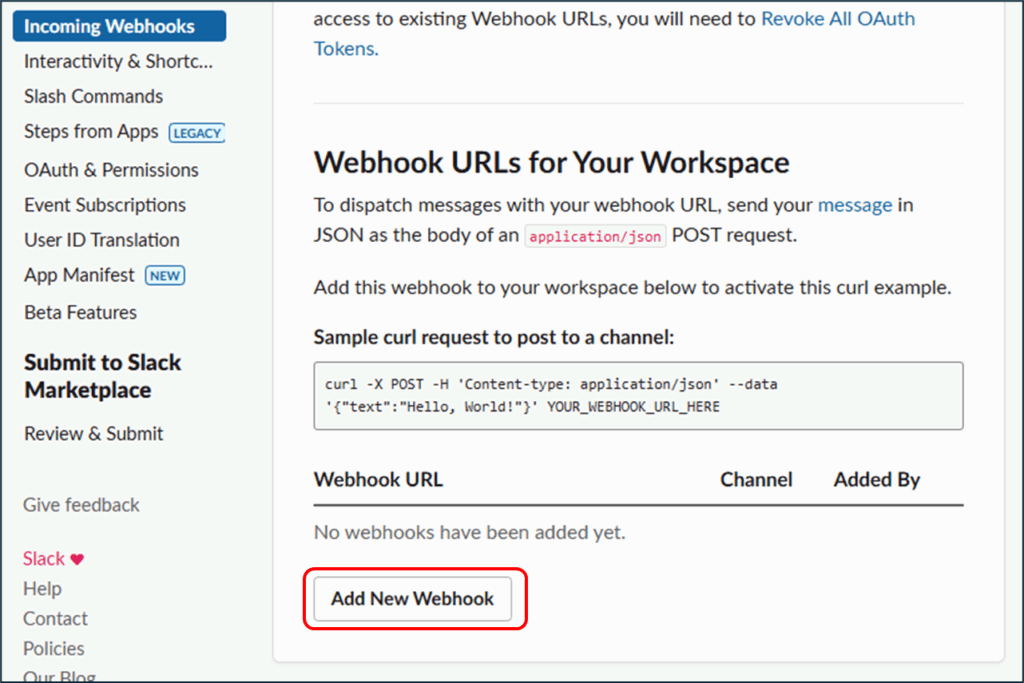Open the App Manifest page
The width and height of the screenshot is (1024, 683).
pyautogui.click(x=79, y=275)
